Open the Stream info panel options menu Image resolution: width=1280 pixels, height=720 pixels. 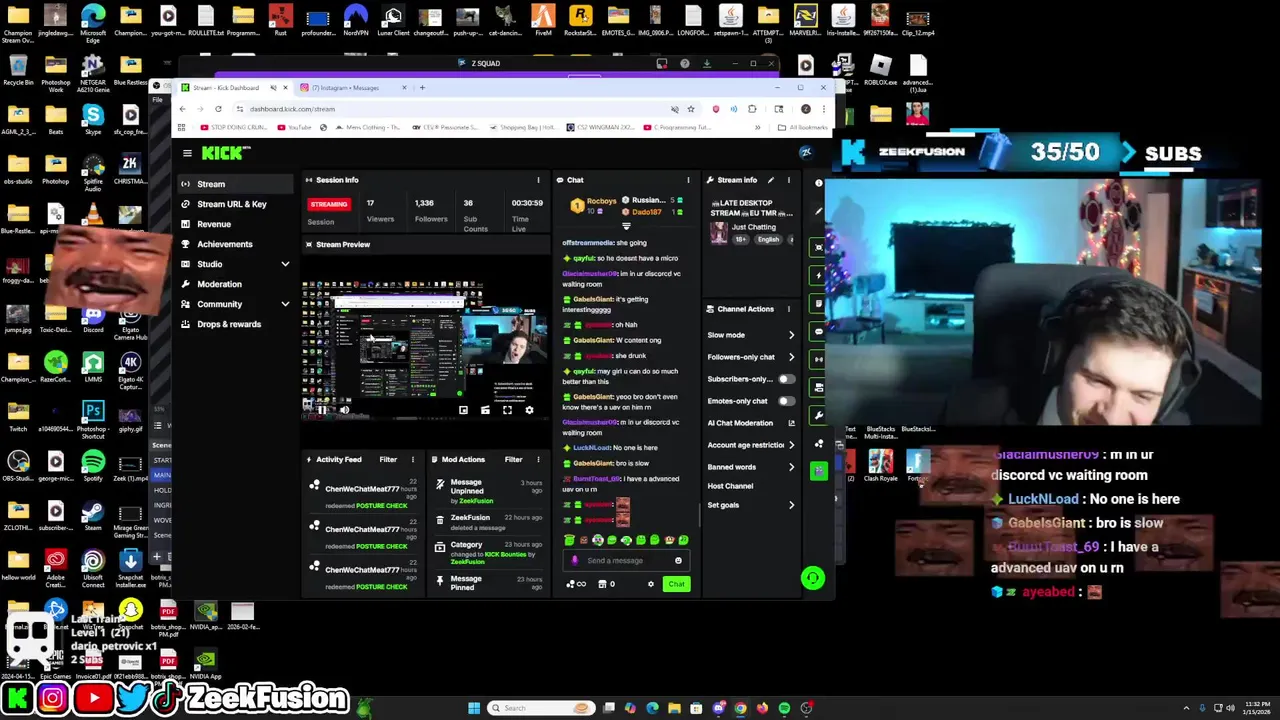tap(788, 180)
